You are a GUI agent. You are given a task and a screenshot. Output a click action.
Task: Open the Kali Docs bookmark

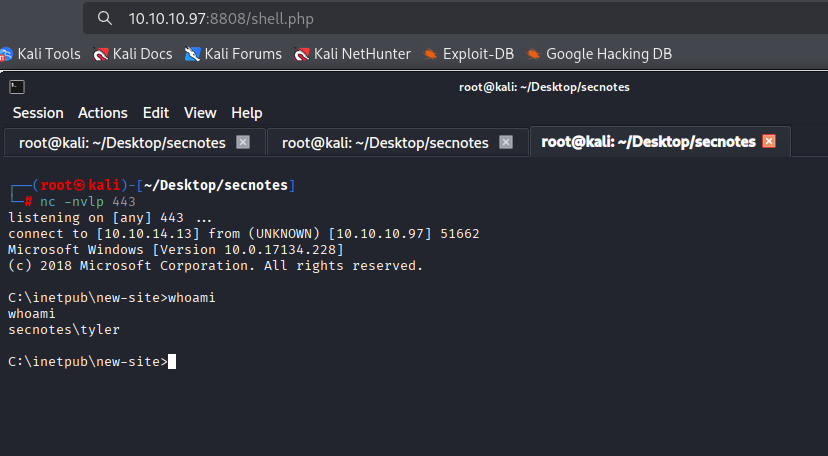coord(133,54)
